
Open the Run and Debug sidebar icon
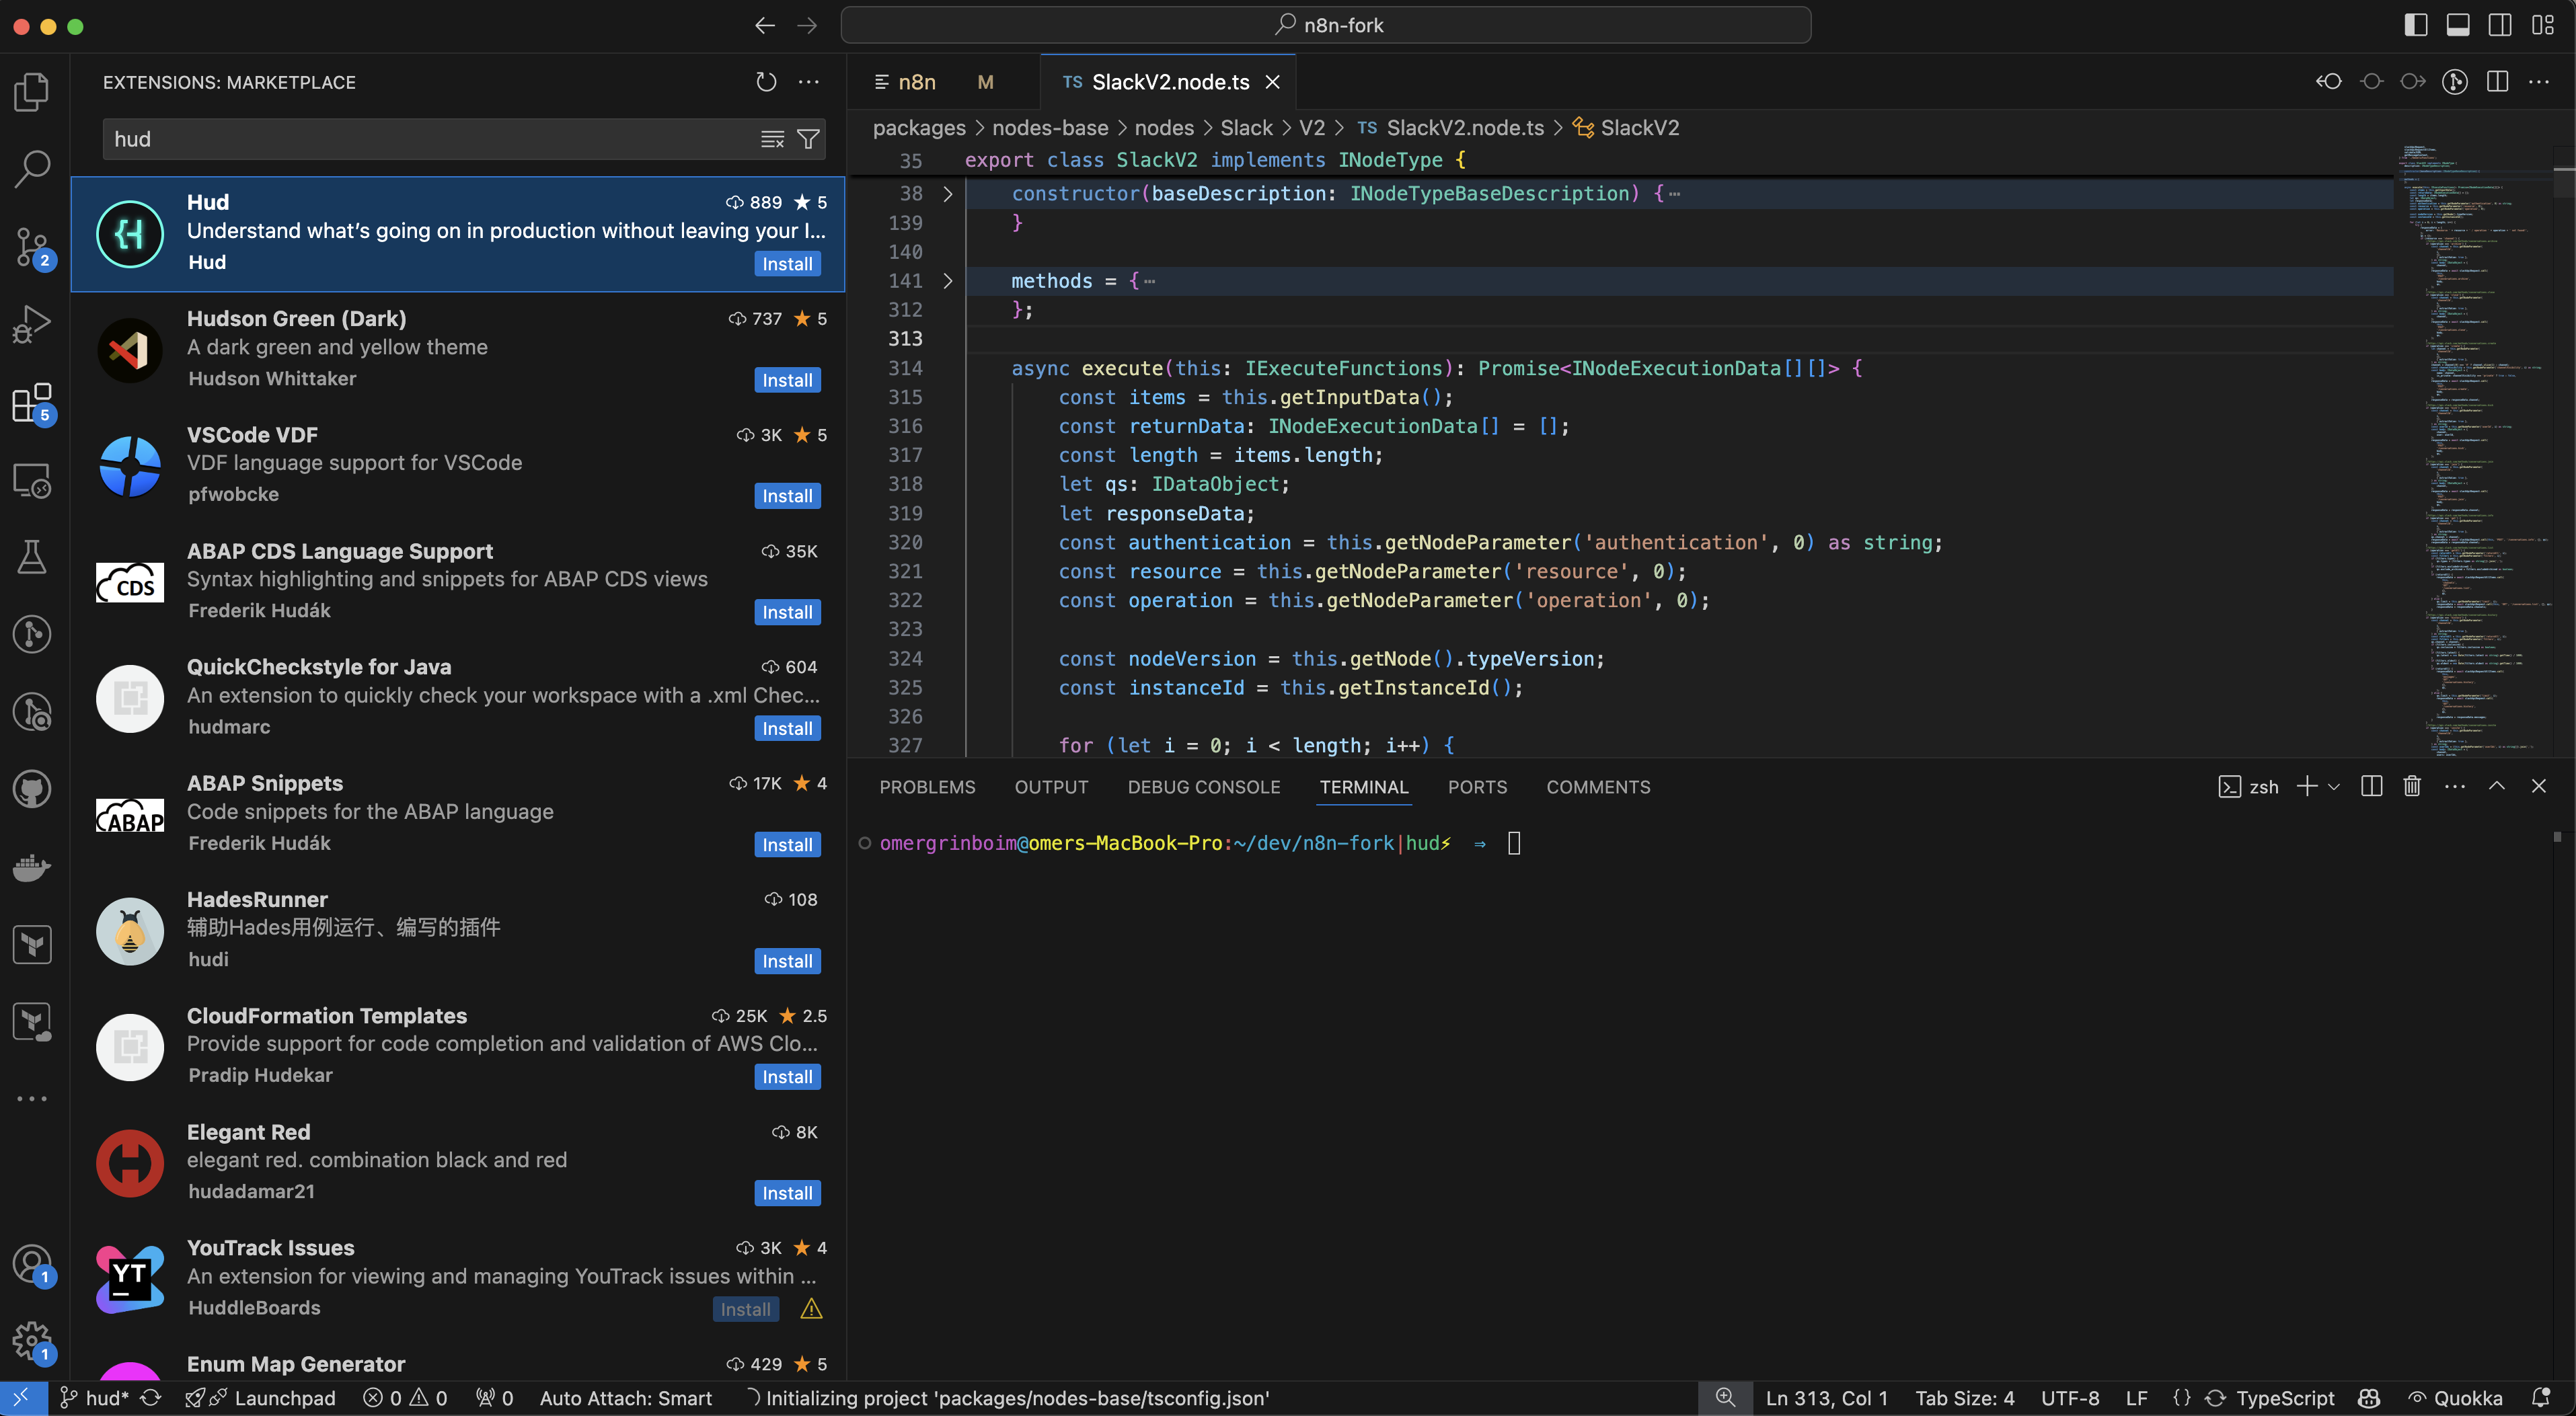[32, 324]
